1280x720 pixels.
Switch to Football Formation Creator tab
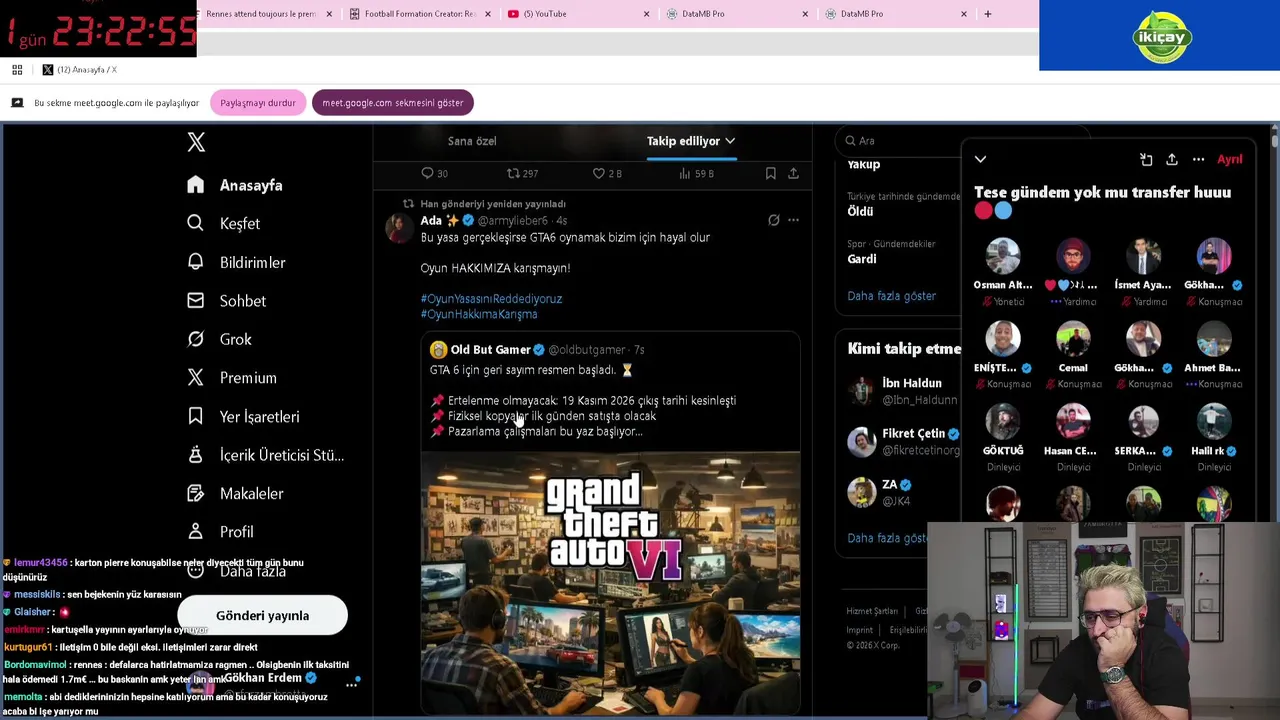(x=419, y=14)
